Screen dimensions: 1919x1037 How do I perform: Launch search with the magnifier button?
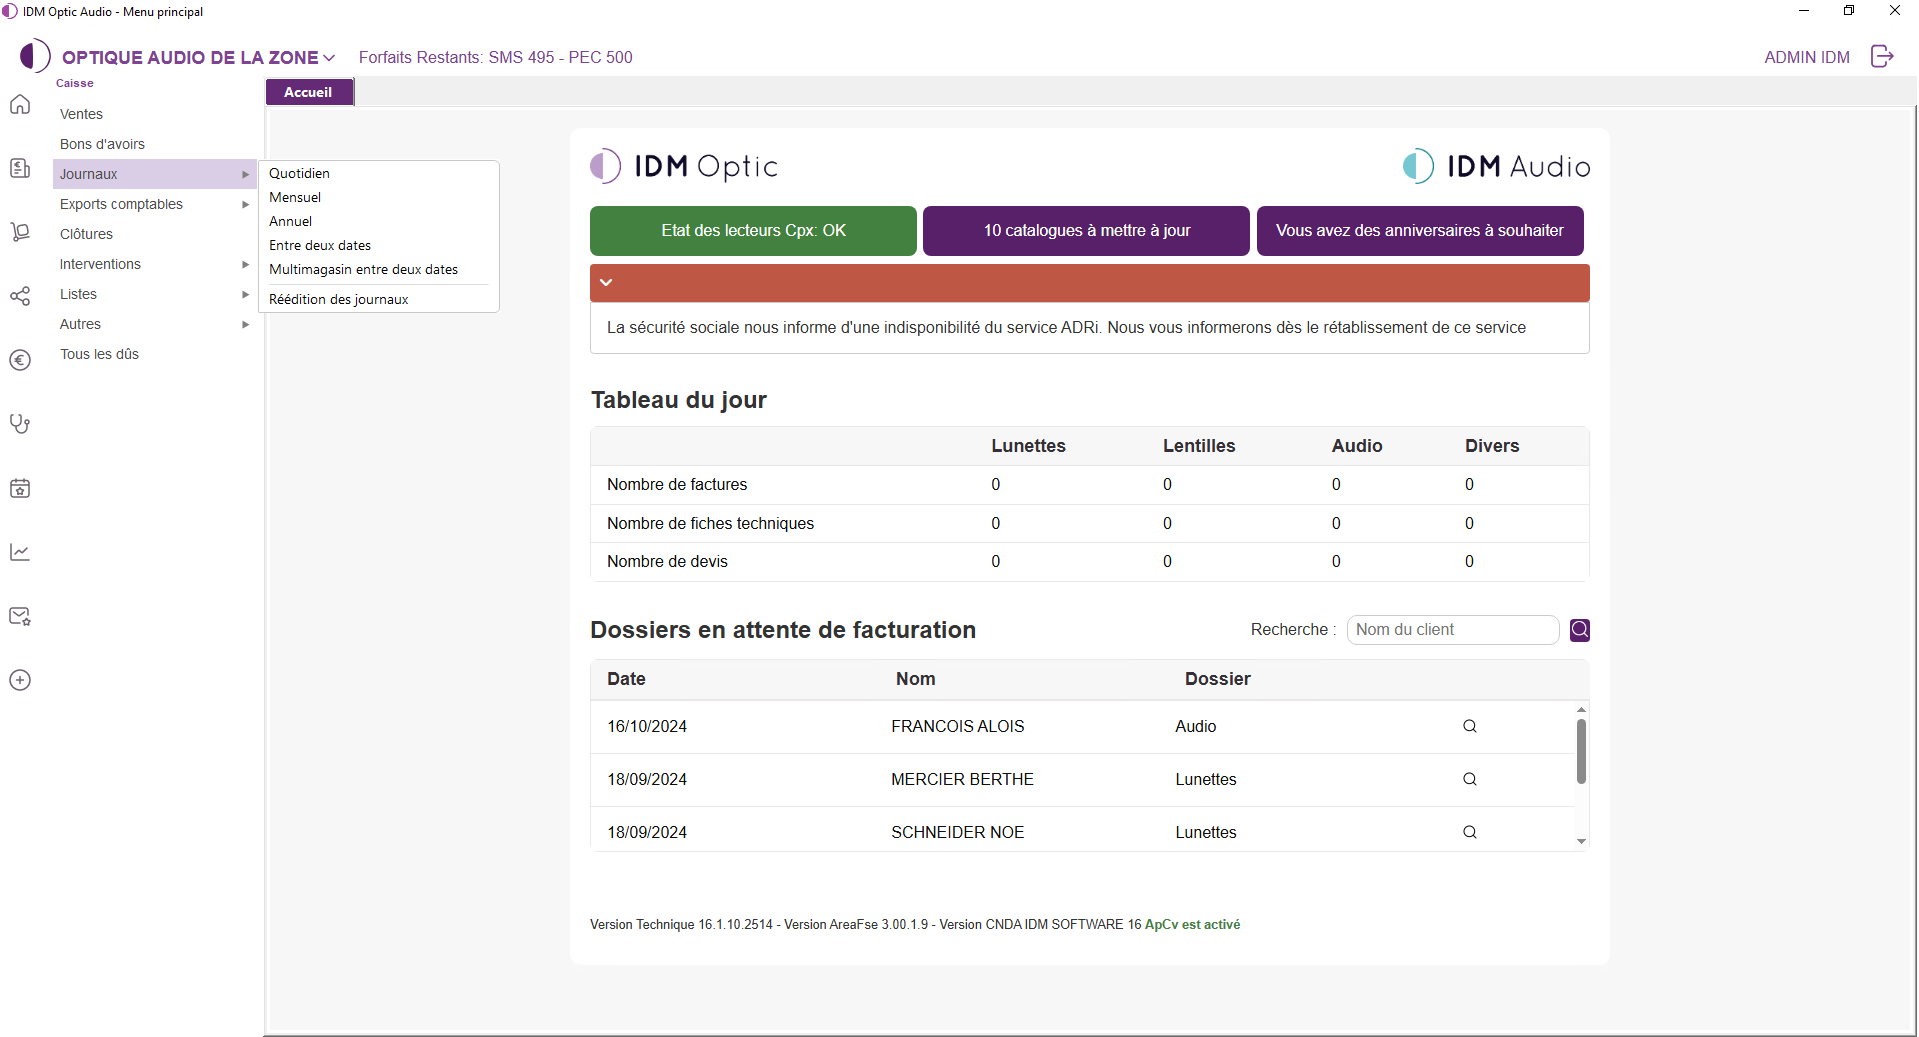(1579, 629)
